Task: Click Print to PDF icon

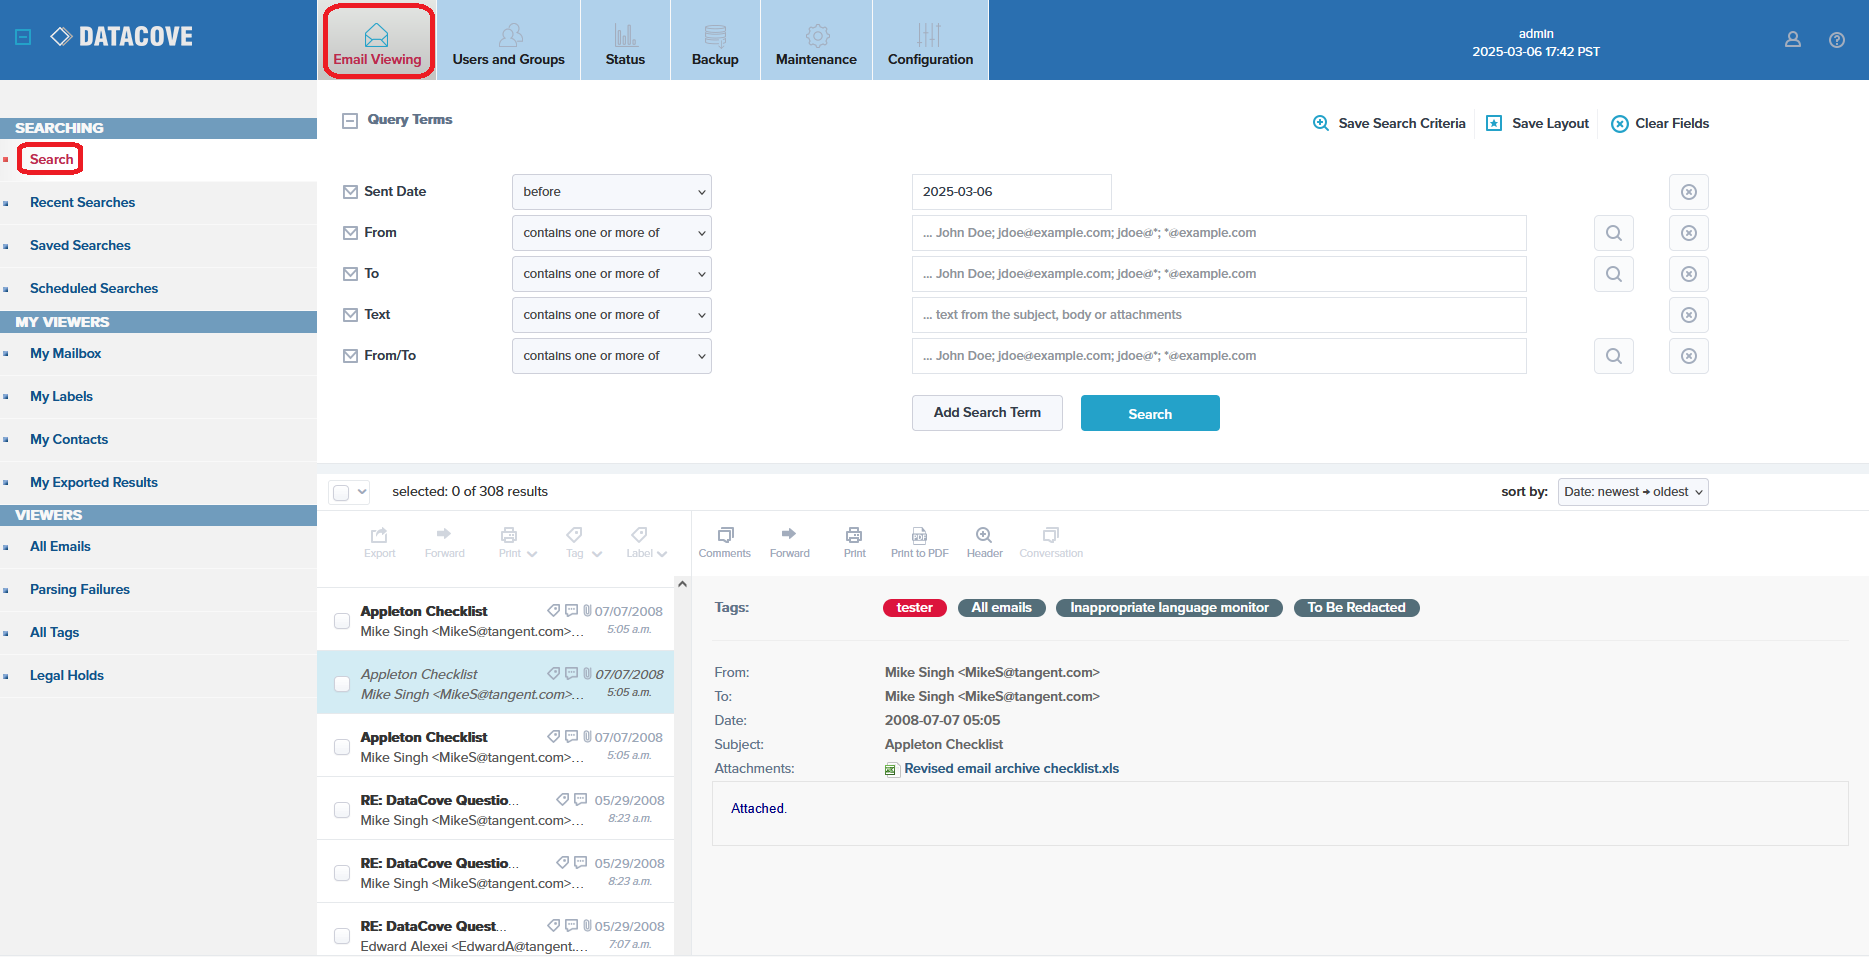Action: click(x=919, y=542)
